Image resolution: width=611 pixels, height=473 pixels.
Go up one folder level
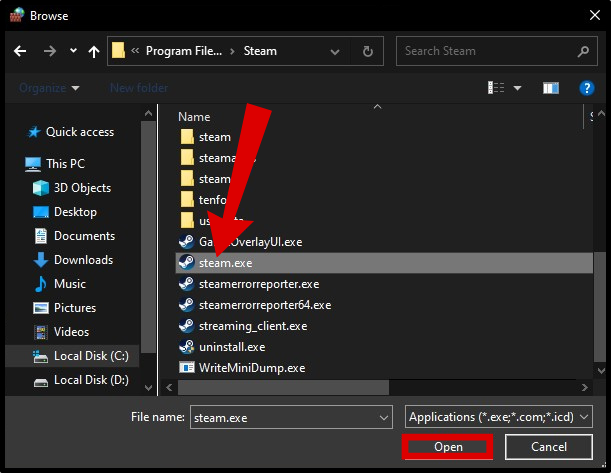[94, 51]
